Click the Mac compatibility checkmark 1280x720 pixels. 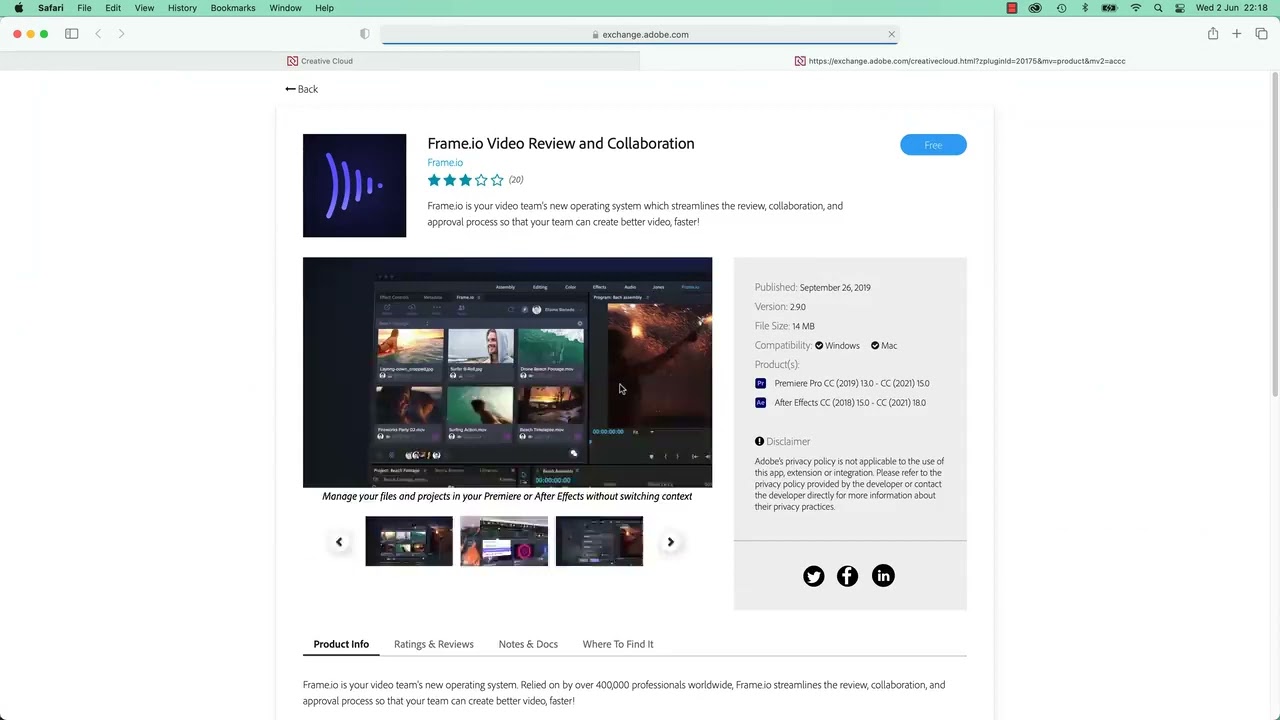click(x=875, y=346)
